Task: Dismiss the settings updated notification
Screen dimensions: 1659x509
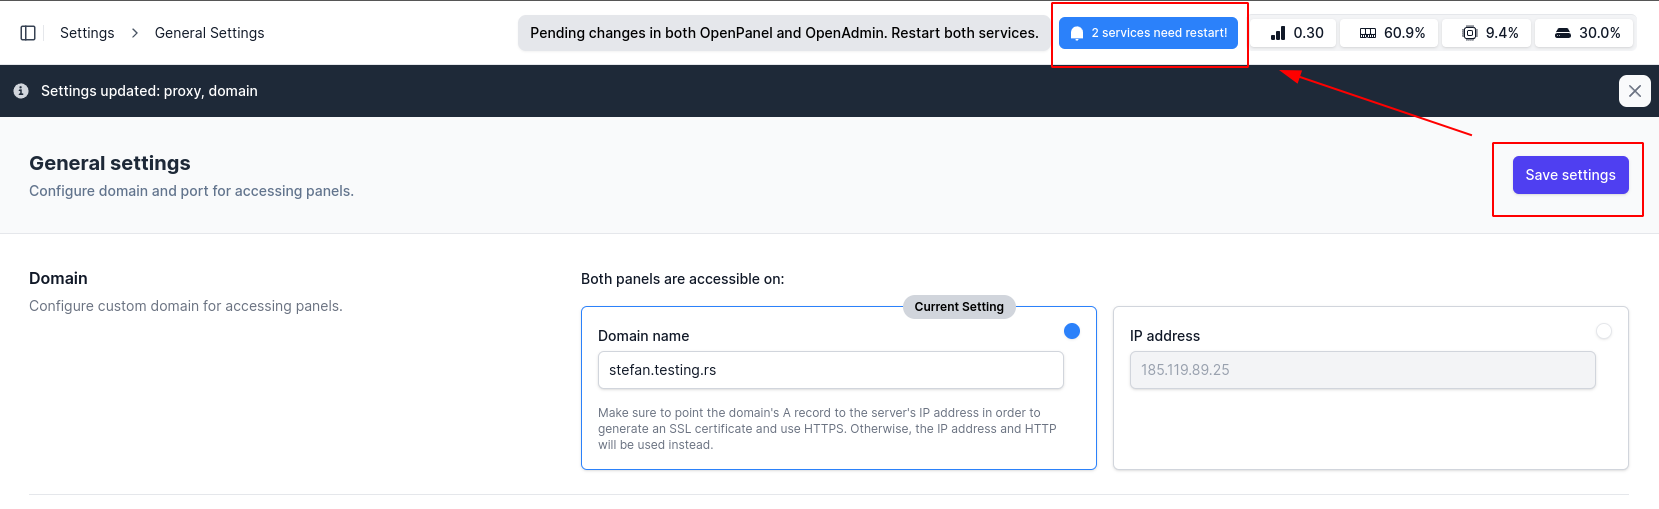Action: pyautogui.click(x=1634, y=91)
